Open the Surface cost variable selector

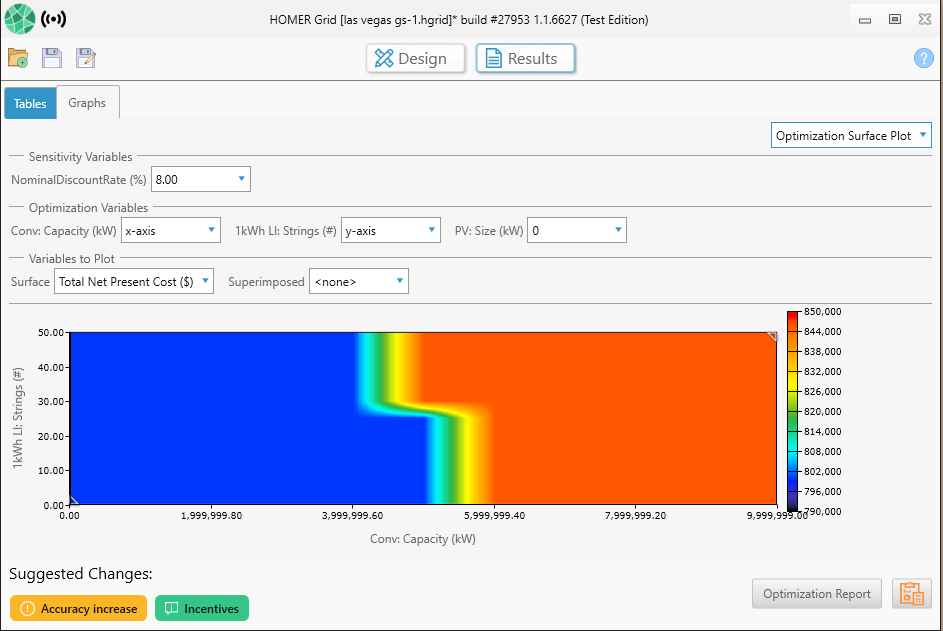click(133, 281)
